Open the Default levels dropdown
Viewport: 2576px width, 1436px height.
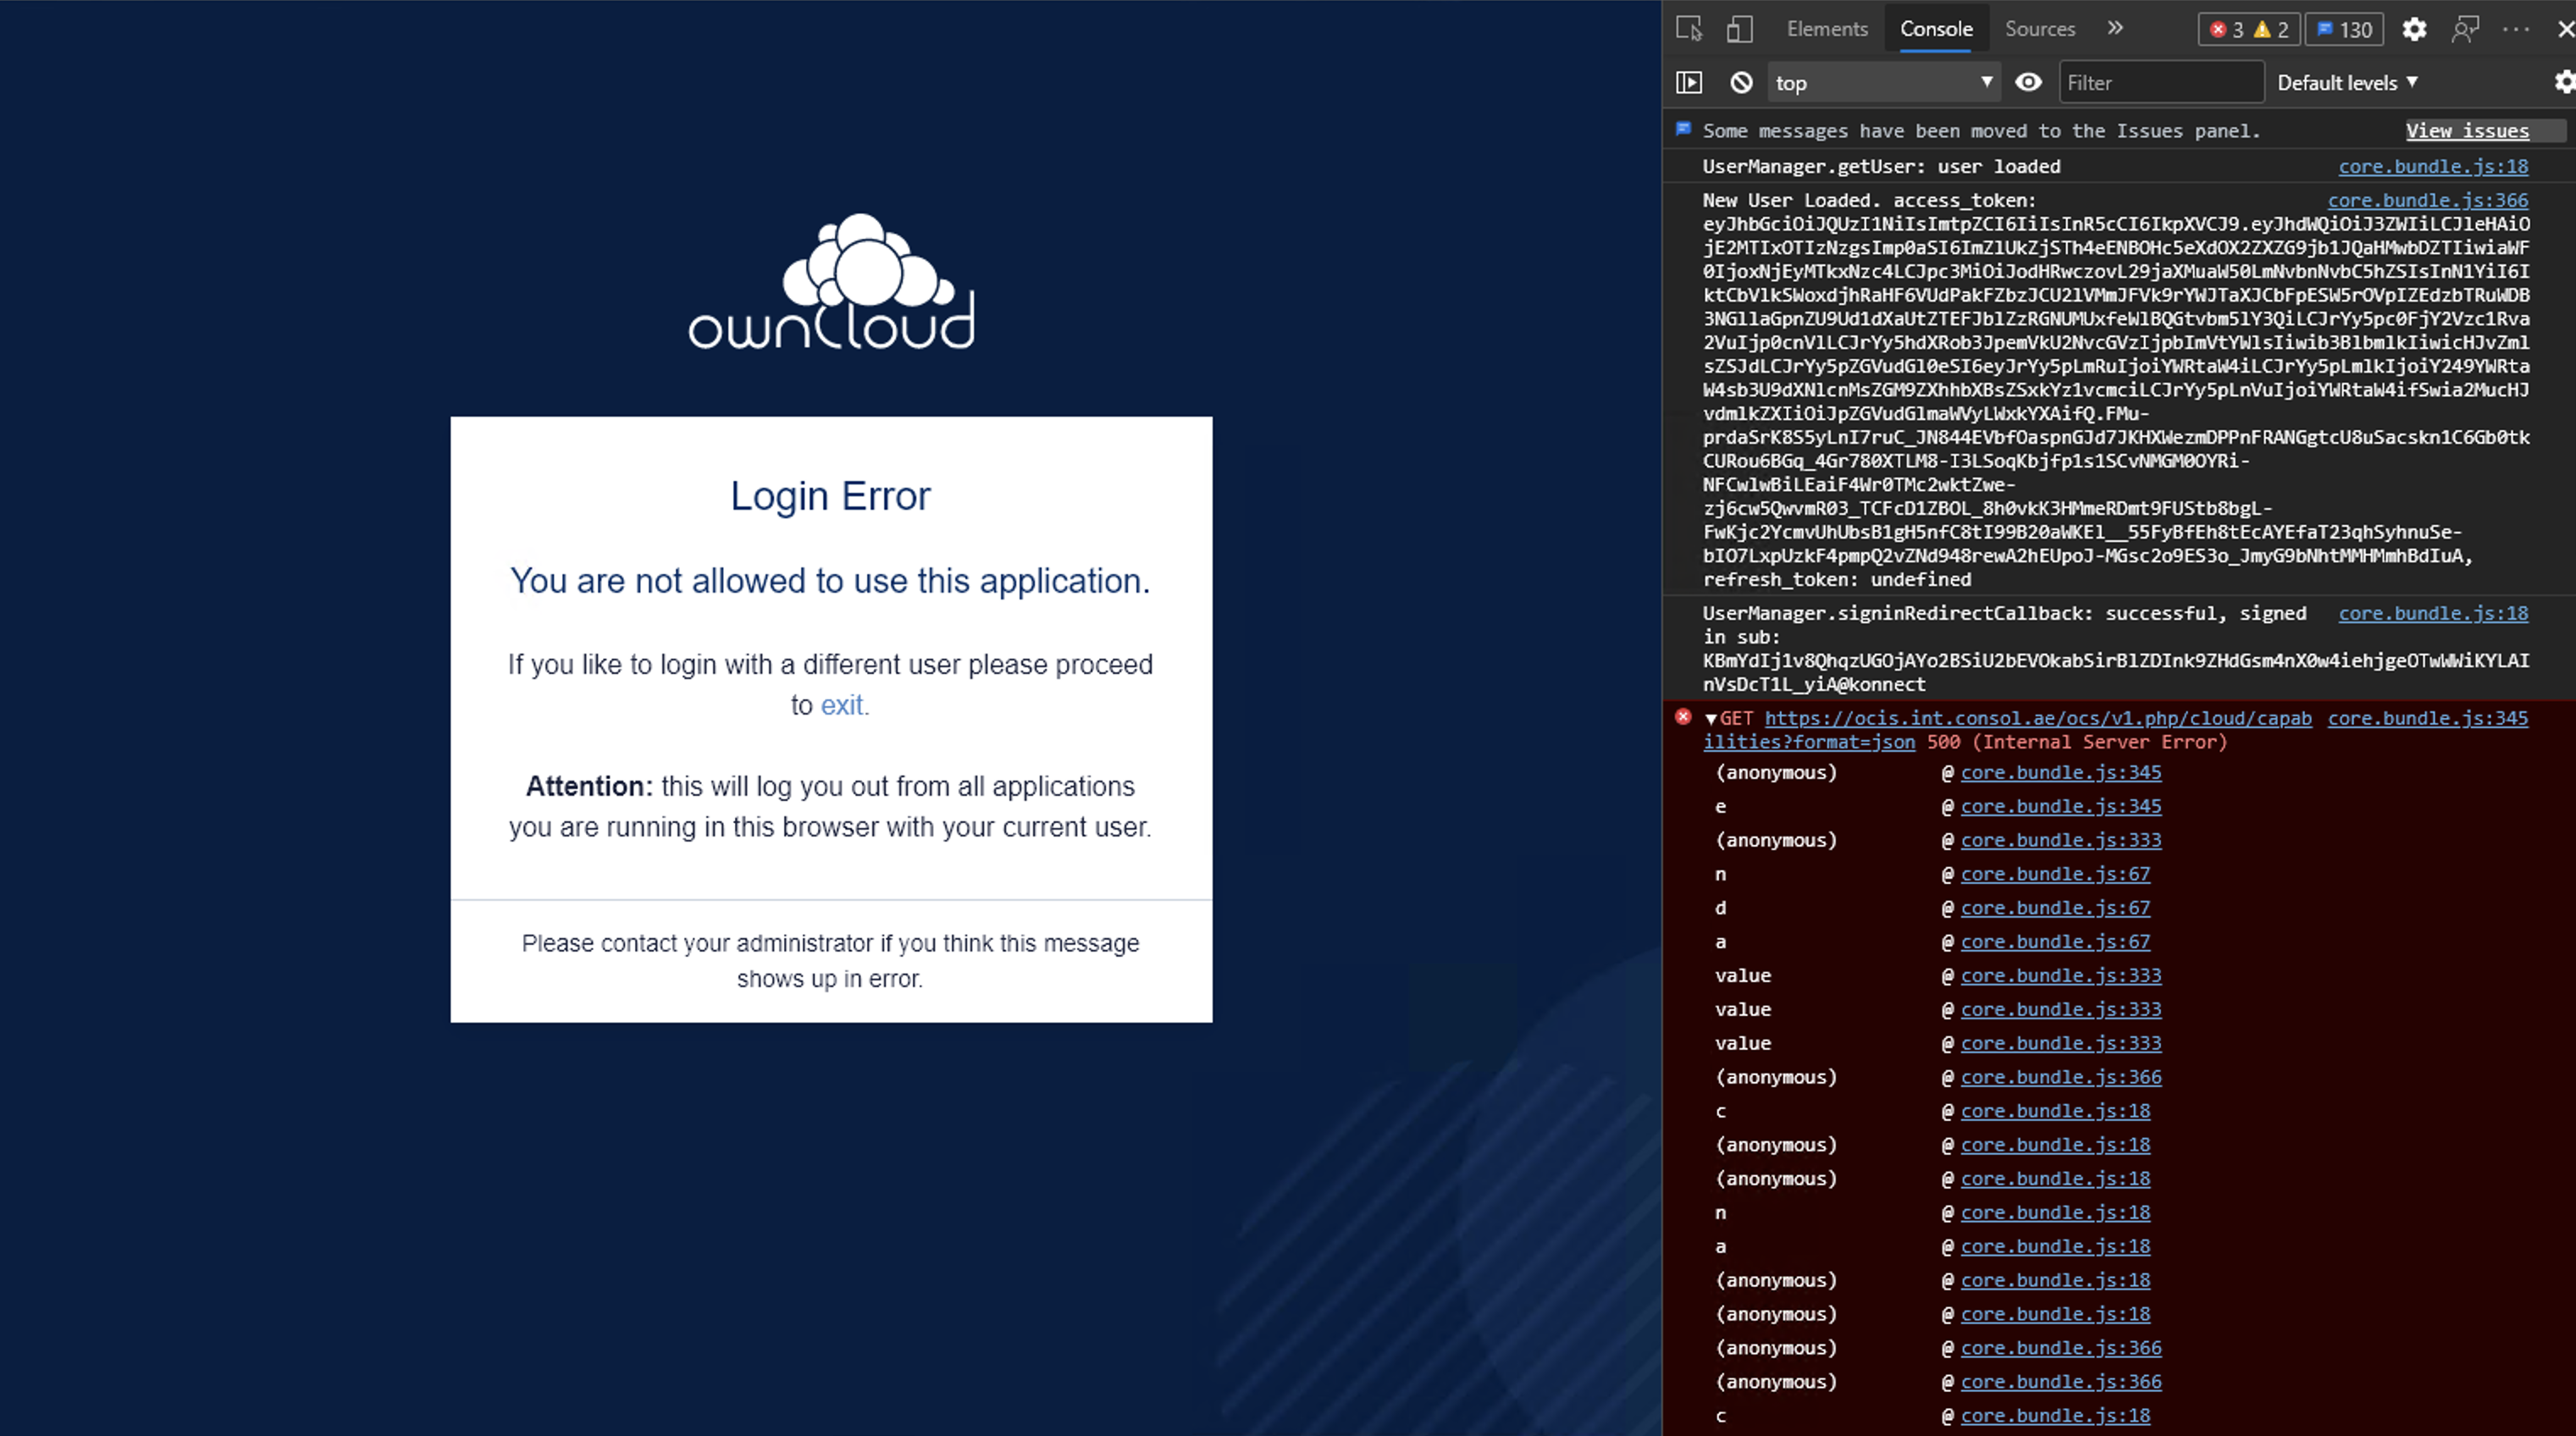pyautogui.click(x=2348, y=82)
